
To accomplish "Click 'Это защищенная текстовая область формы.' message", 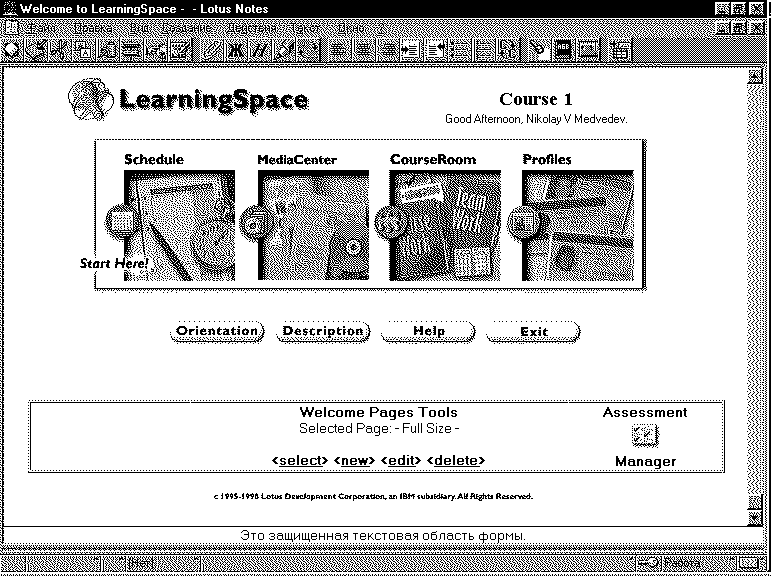I will (x=383, y=535).
